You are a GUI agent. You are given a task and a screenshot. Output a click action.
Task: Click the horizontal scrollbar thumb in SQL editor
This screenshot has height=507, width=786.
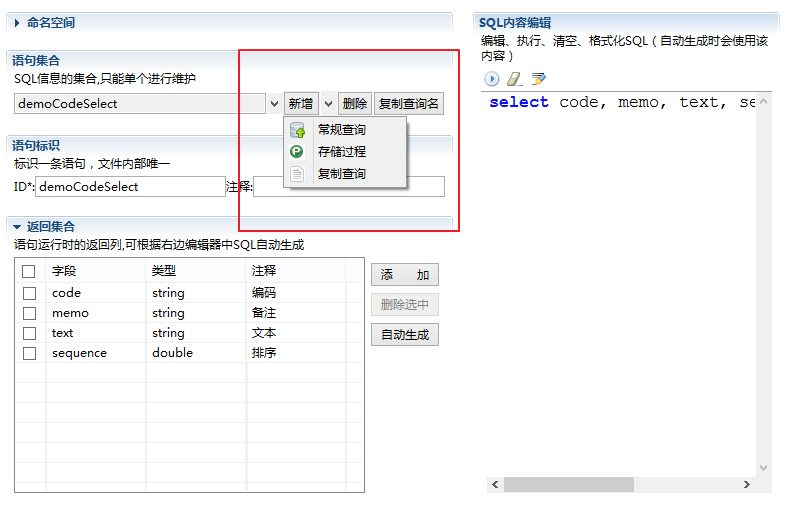[569, 484]
